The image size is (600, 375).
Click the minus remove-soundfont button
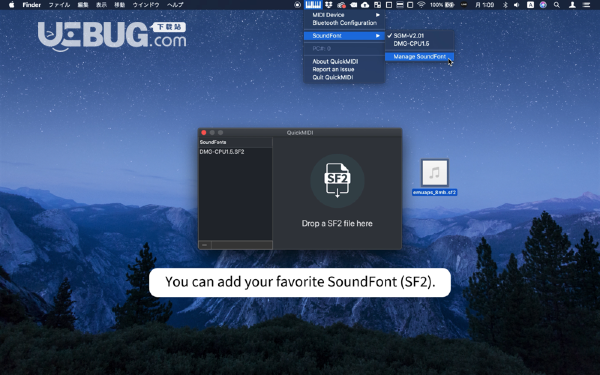point(205,245)
